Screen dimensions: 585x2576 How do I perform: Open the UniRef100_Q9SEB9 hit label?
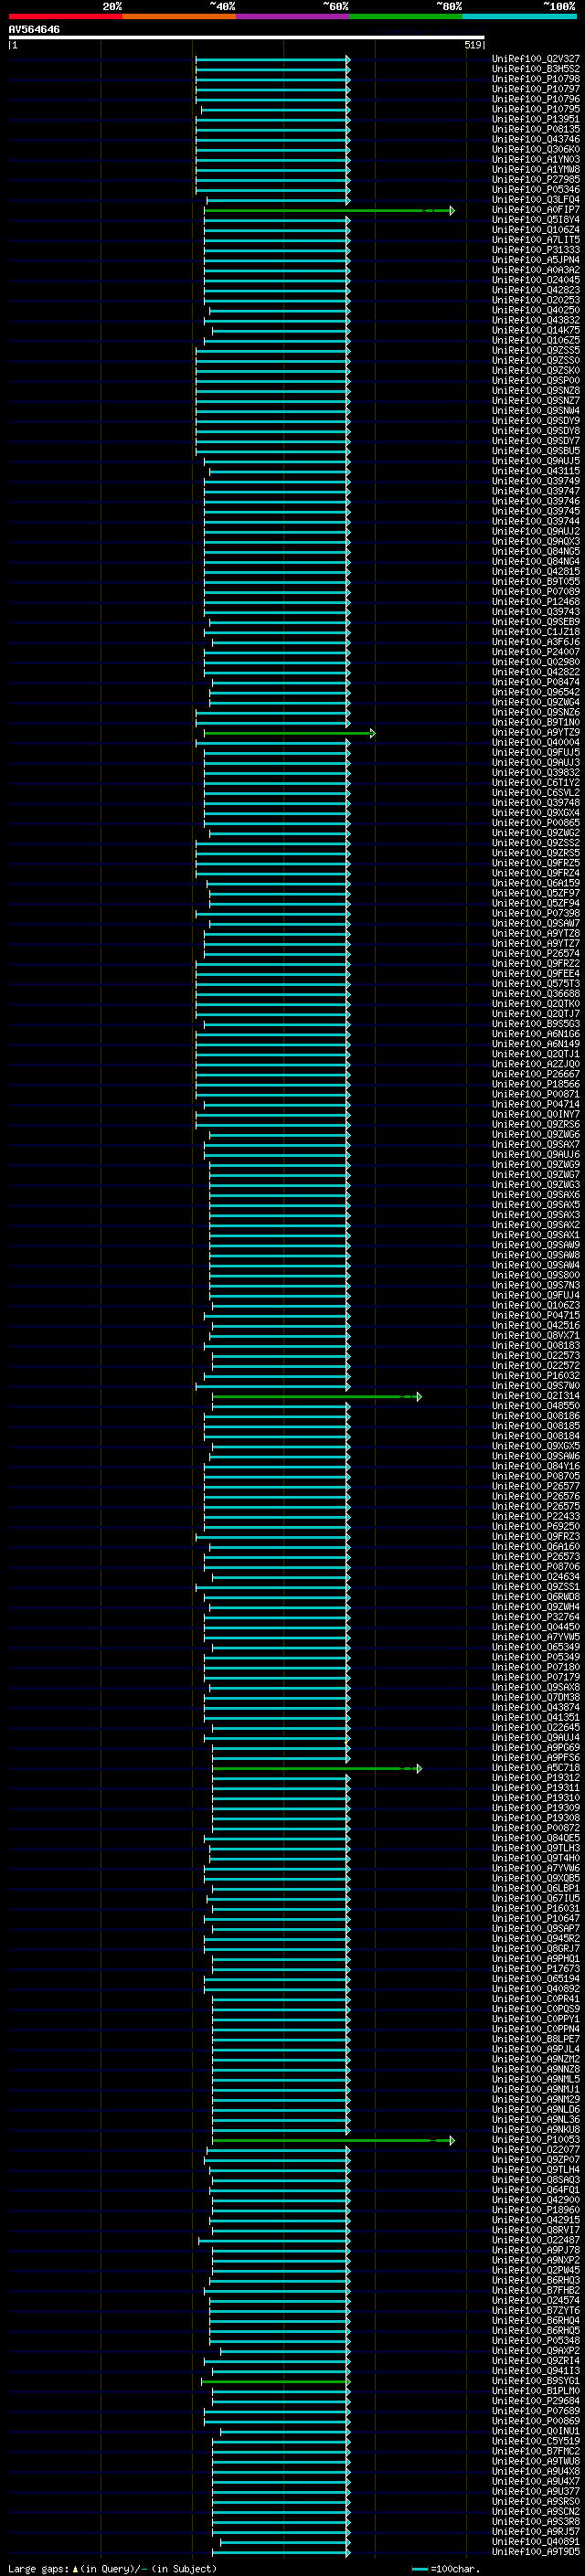535,622
